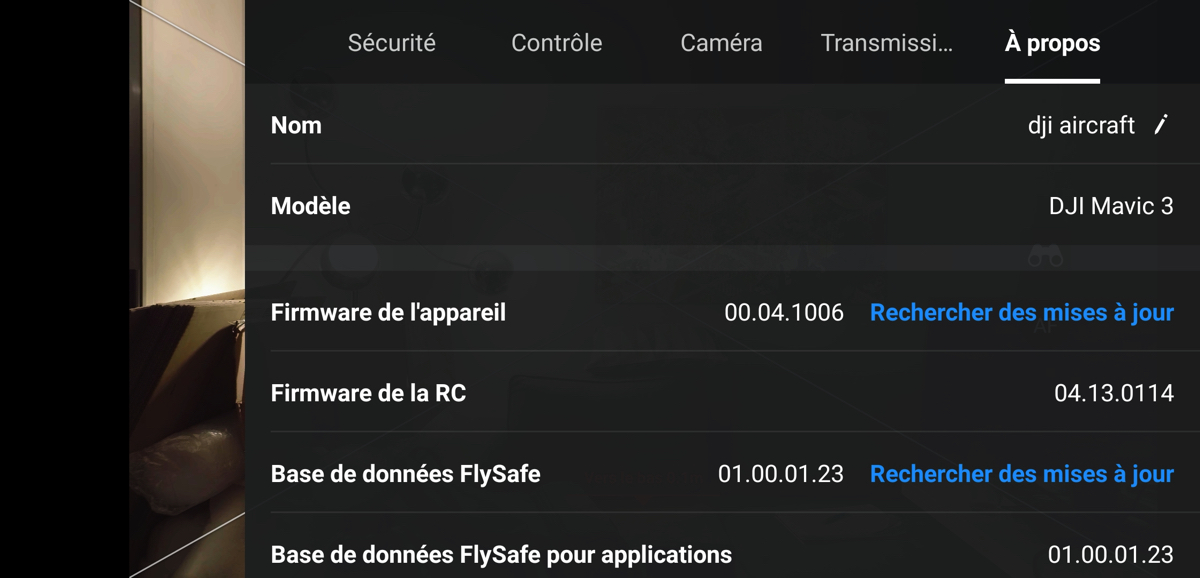The image size is (1200, 578).
Task: Tap the Firmware de l'appareil label
Action: (388, 313)
